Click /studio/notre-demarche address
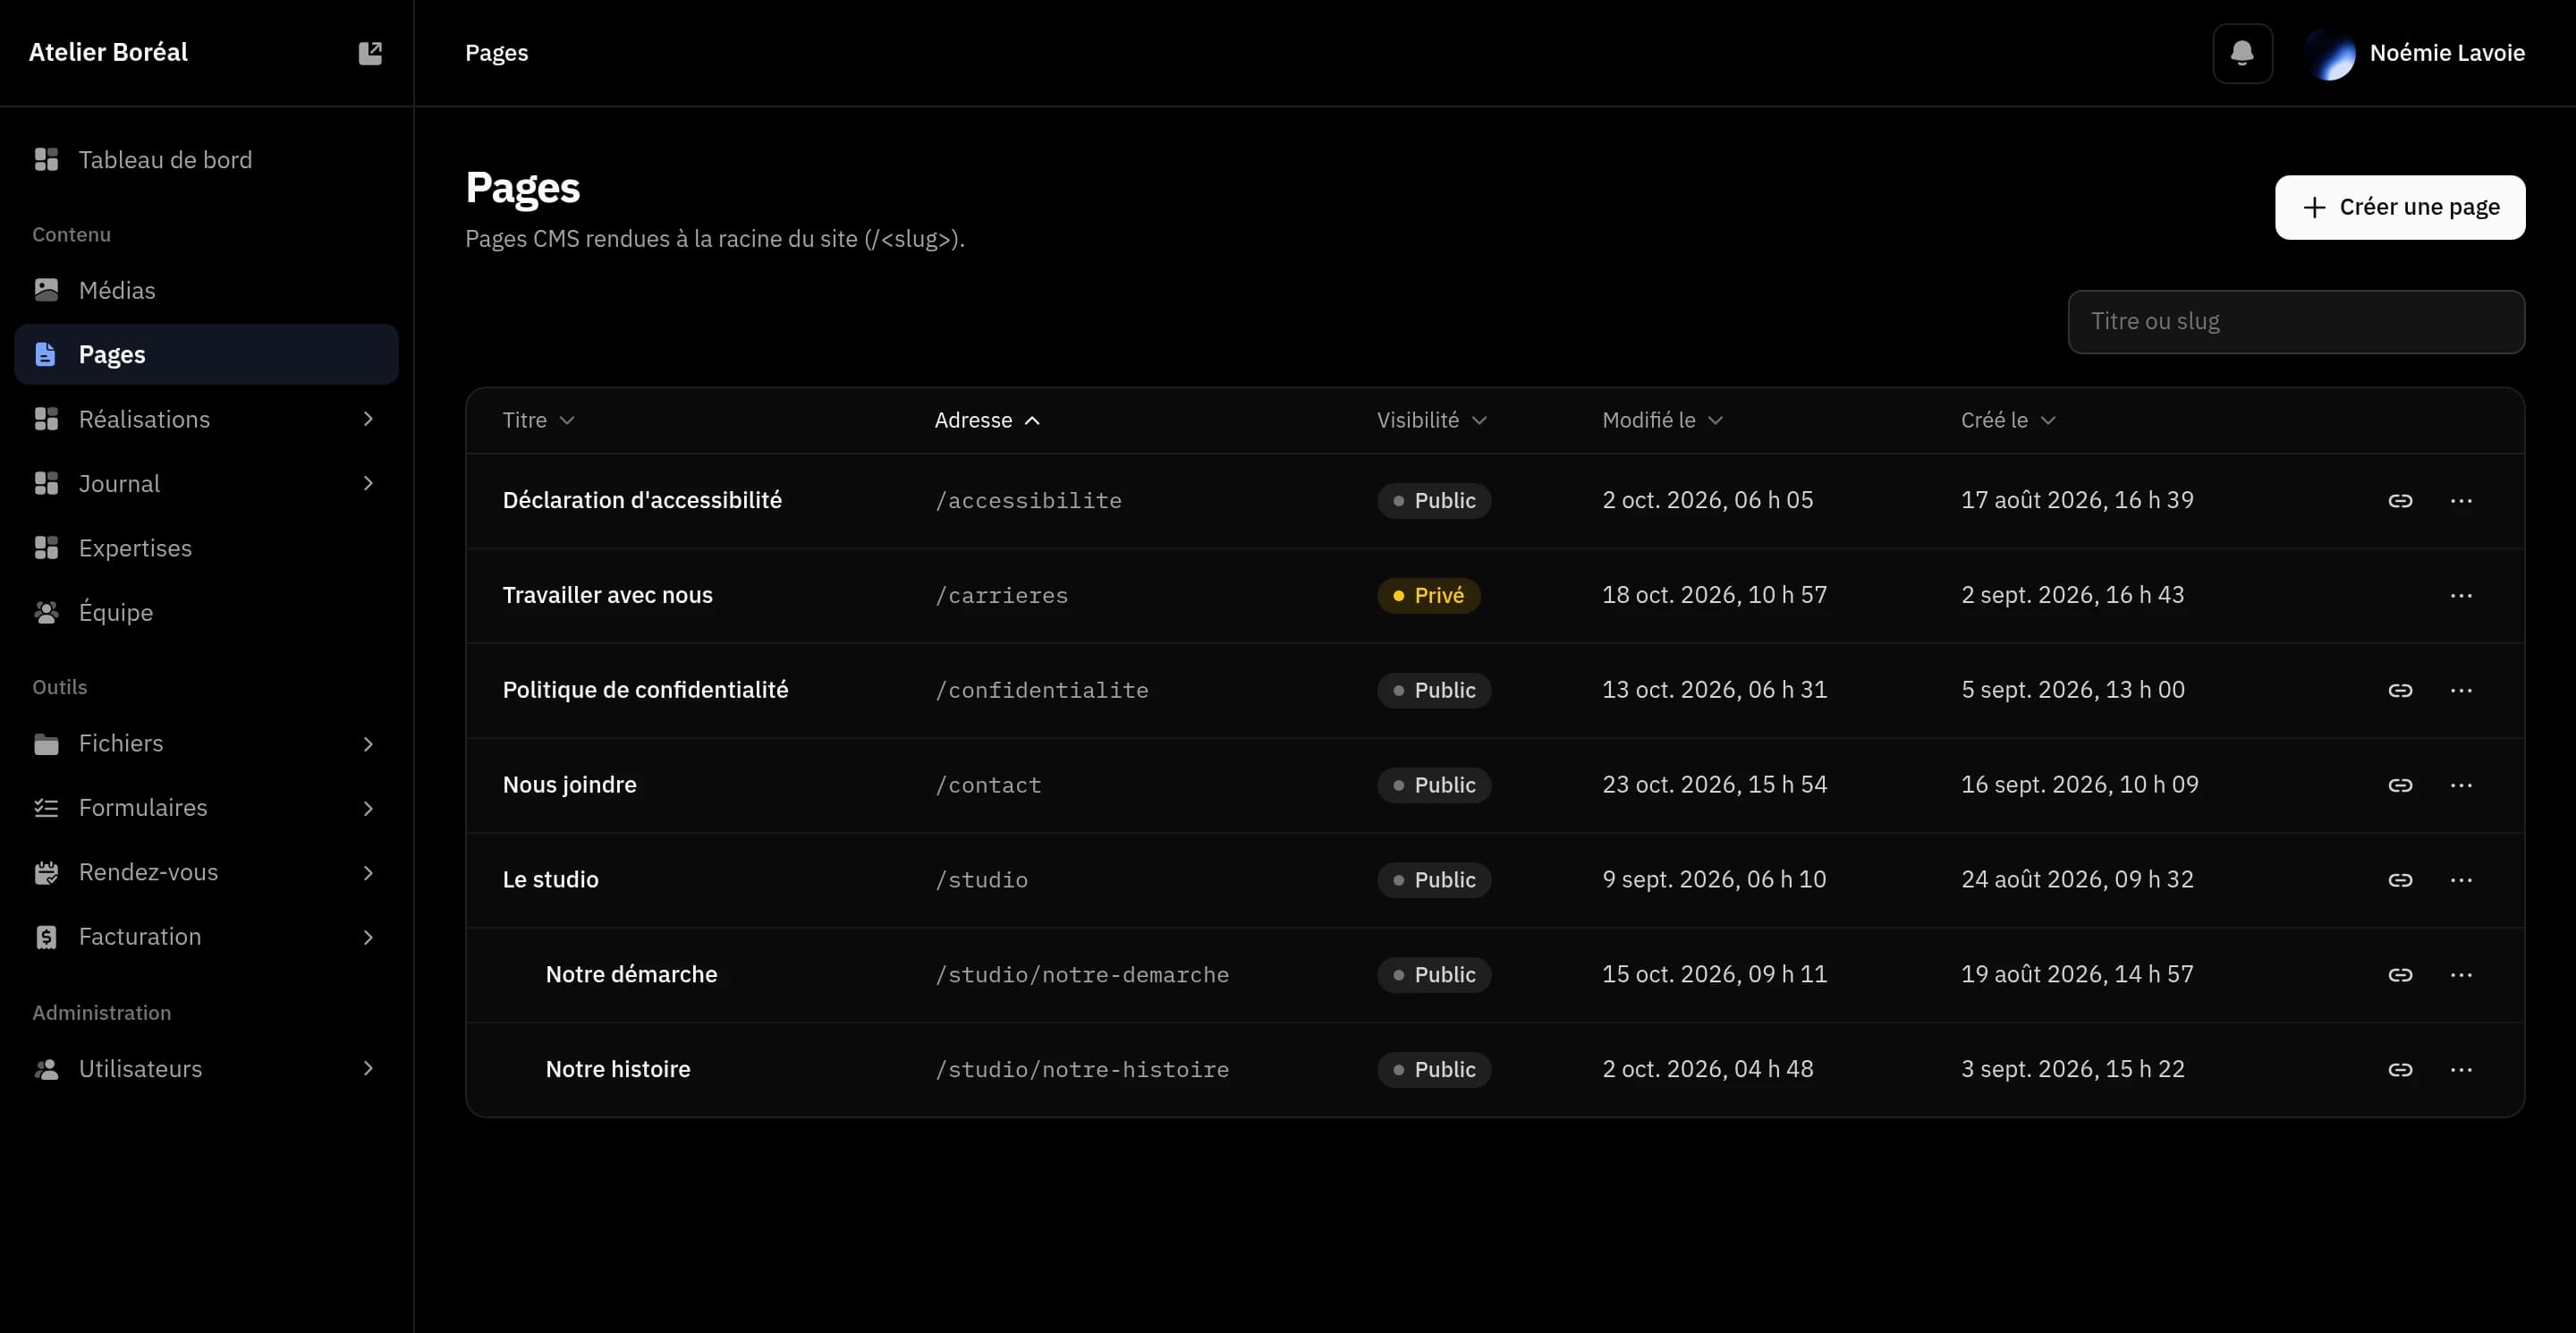The height and width of the screenshot is (1333, 2576). click(1081, 975)
